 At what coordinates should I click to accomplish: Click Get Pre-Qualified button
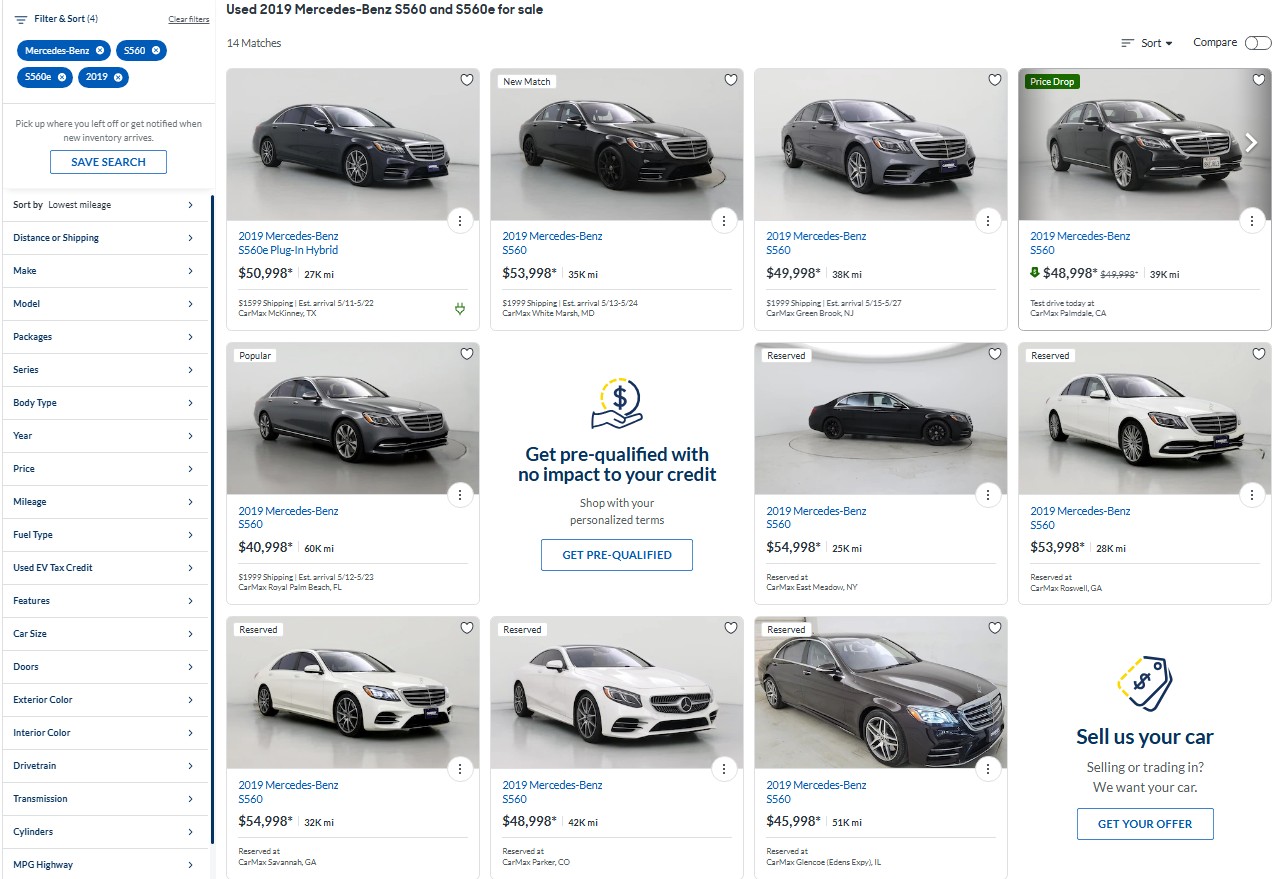[x=617, y=555]
